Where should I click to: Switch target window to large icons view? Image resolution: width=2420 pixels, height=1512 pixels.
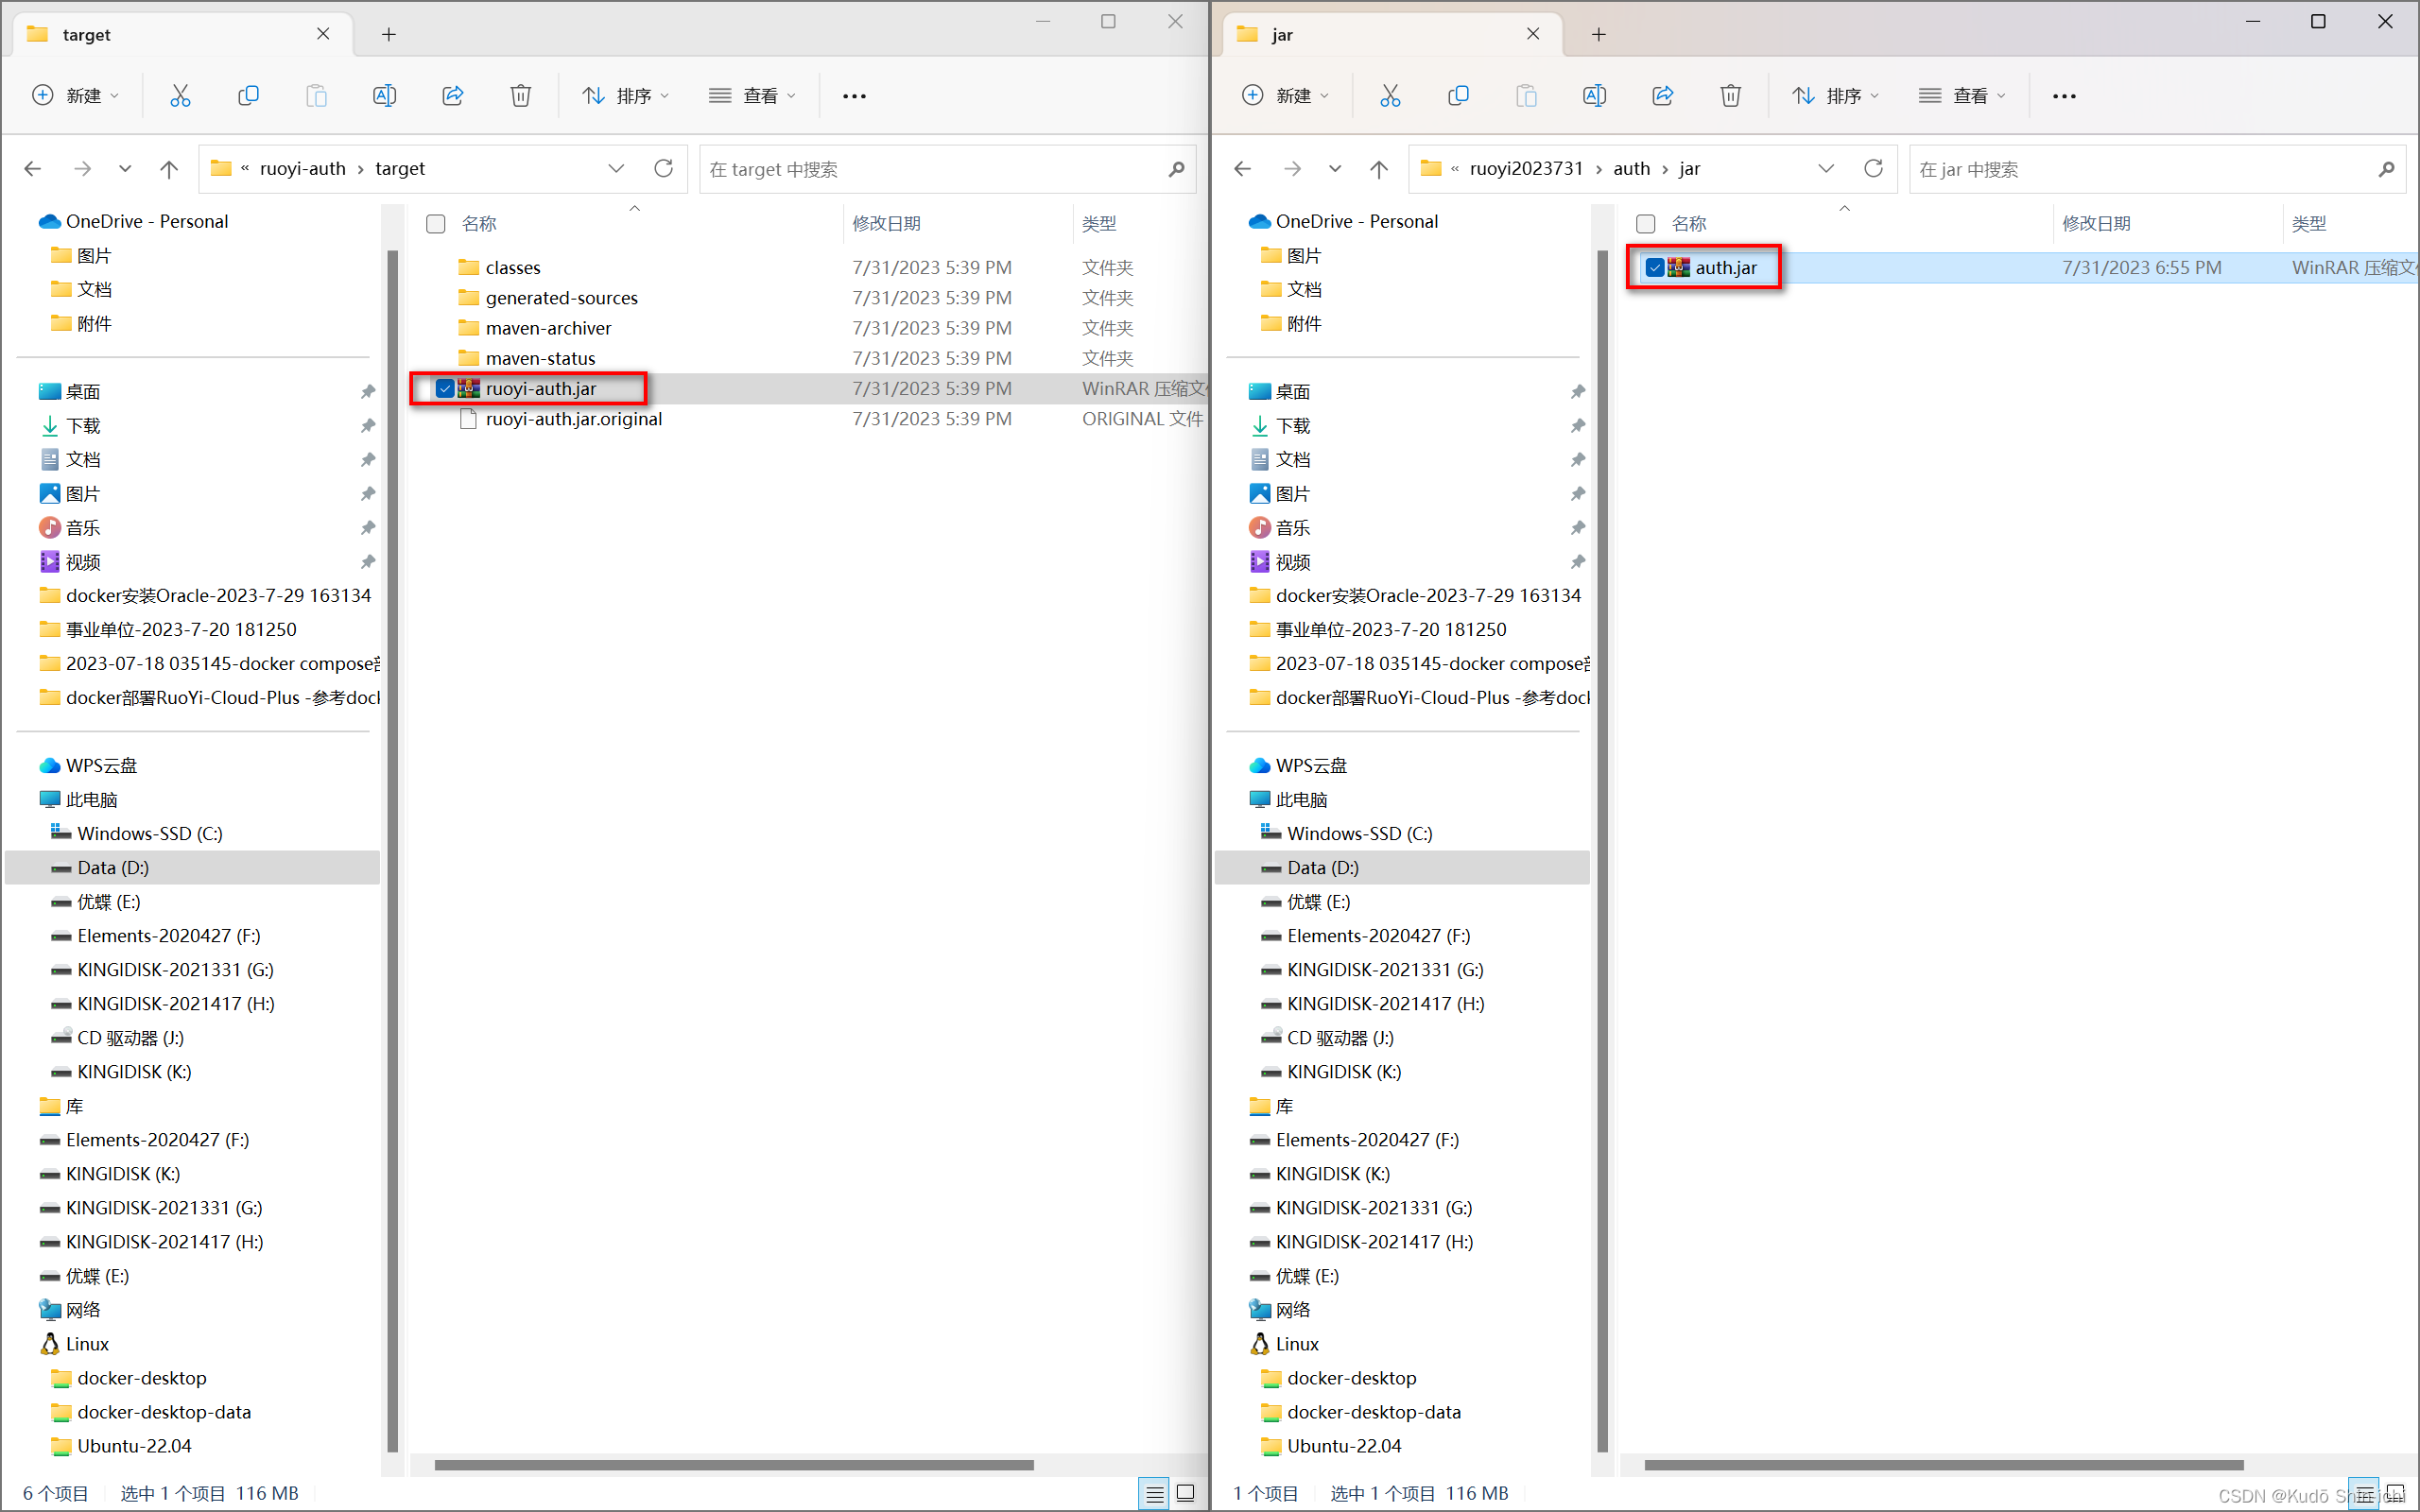(1186, 1493)
